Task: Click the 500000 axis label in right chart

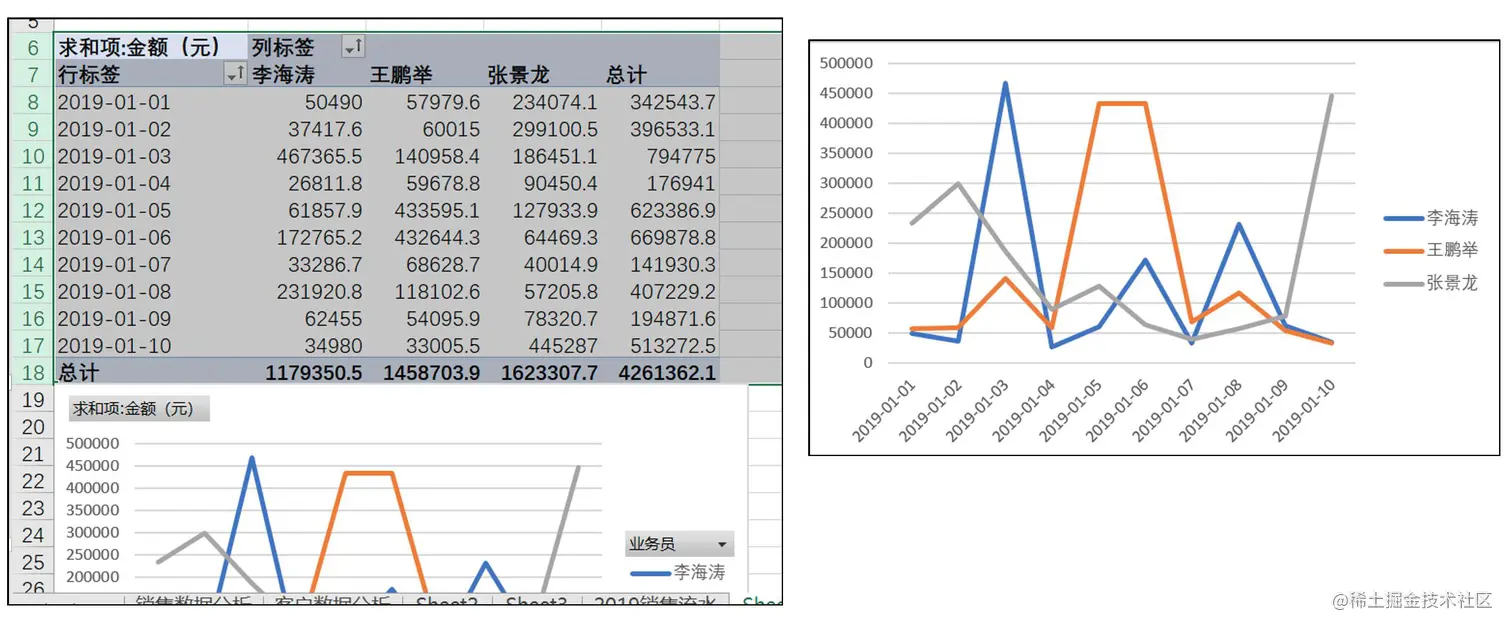Action: coord(845,63)
